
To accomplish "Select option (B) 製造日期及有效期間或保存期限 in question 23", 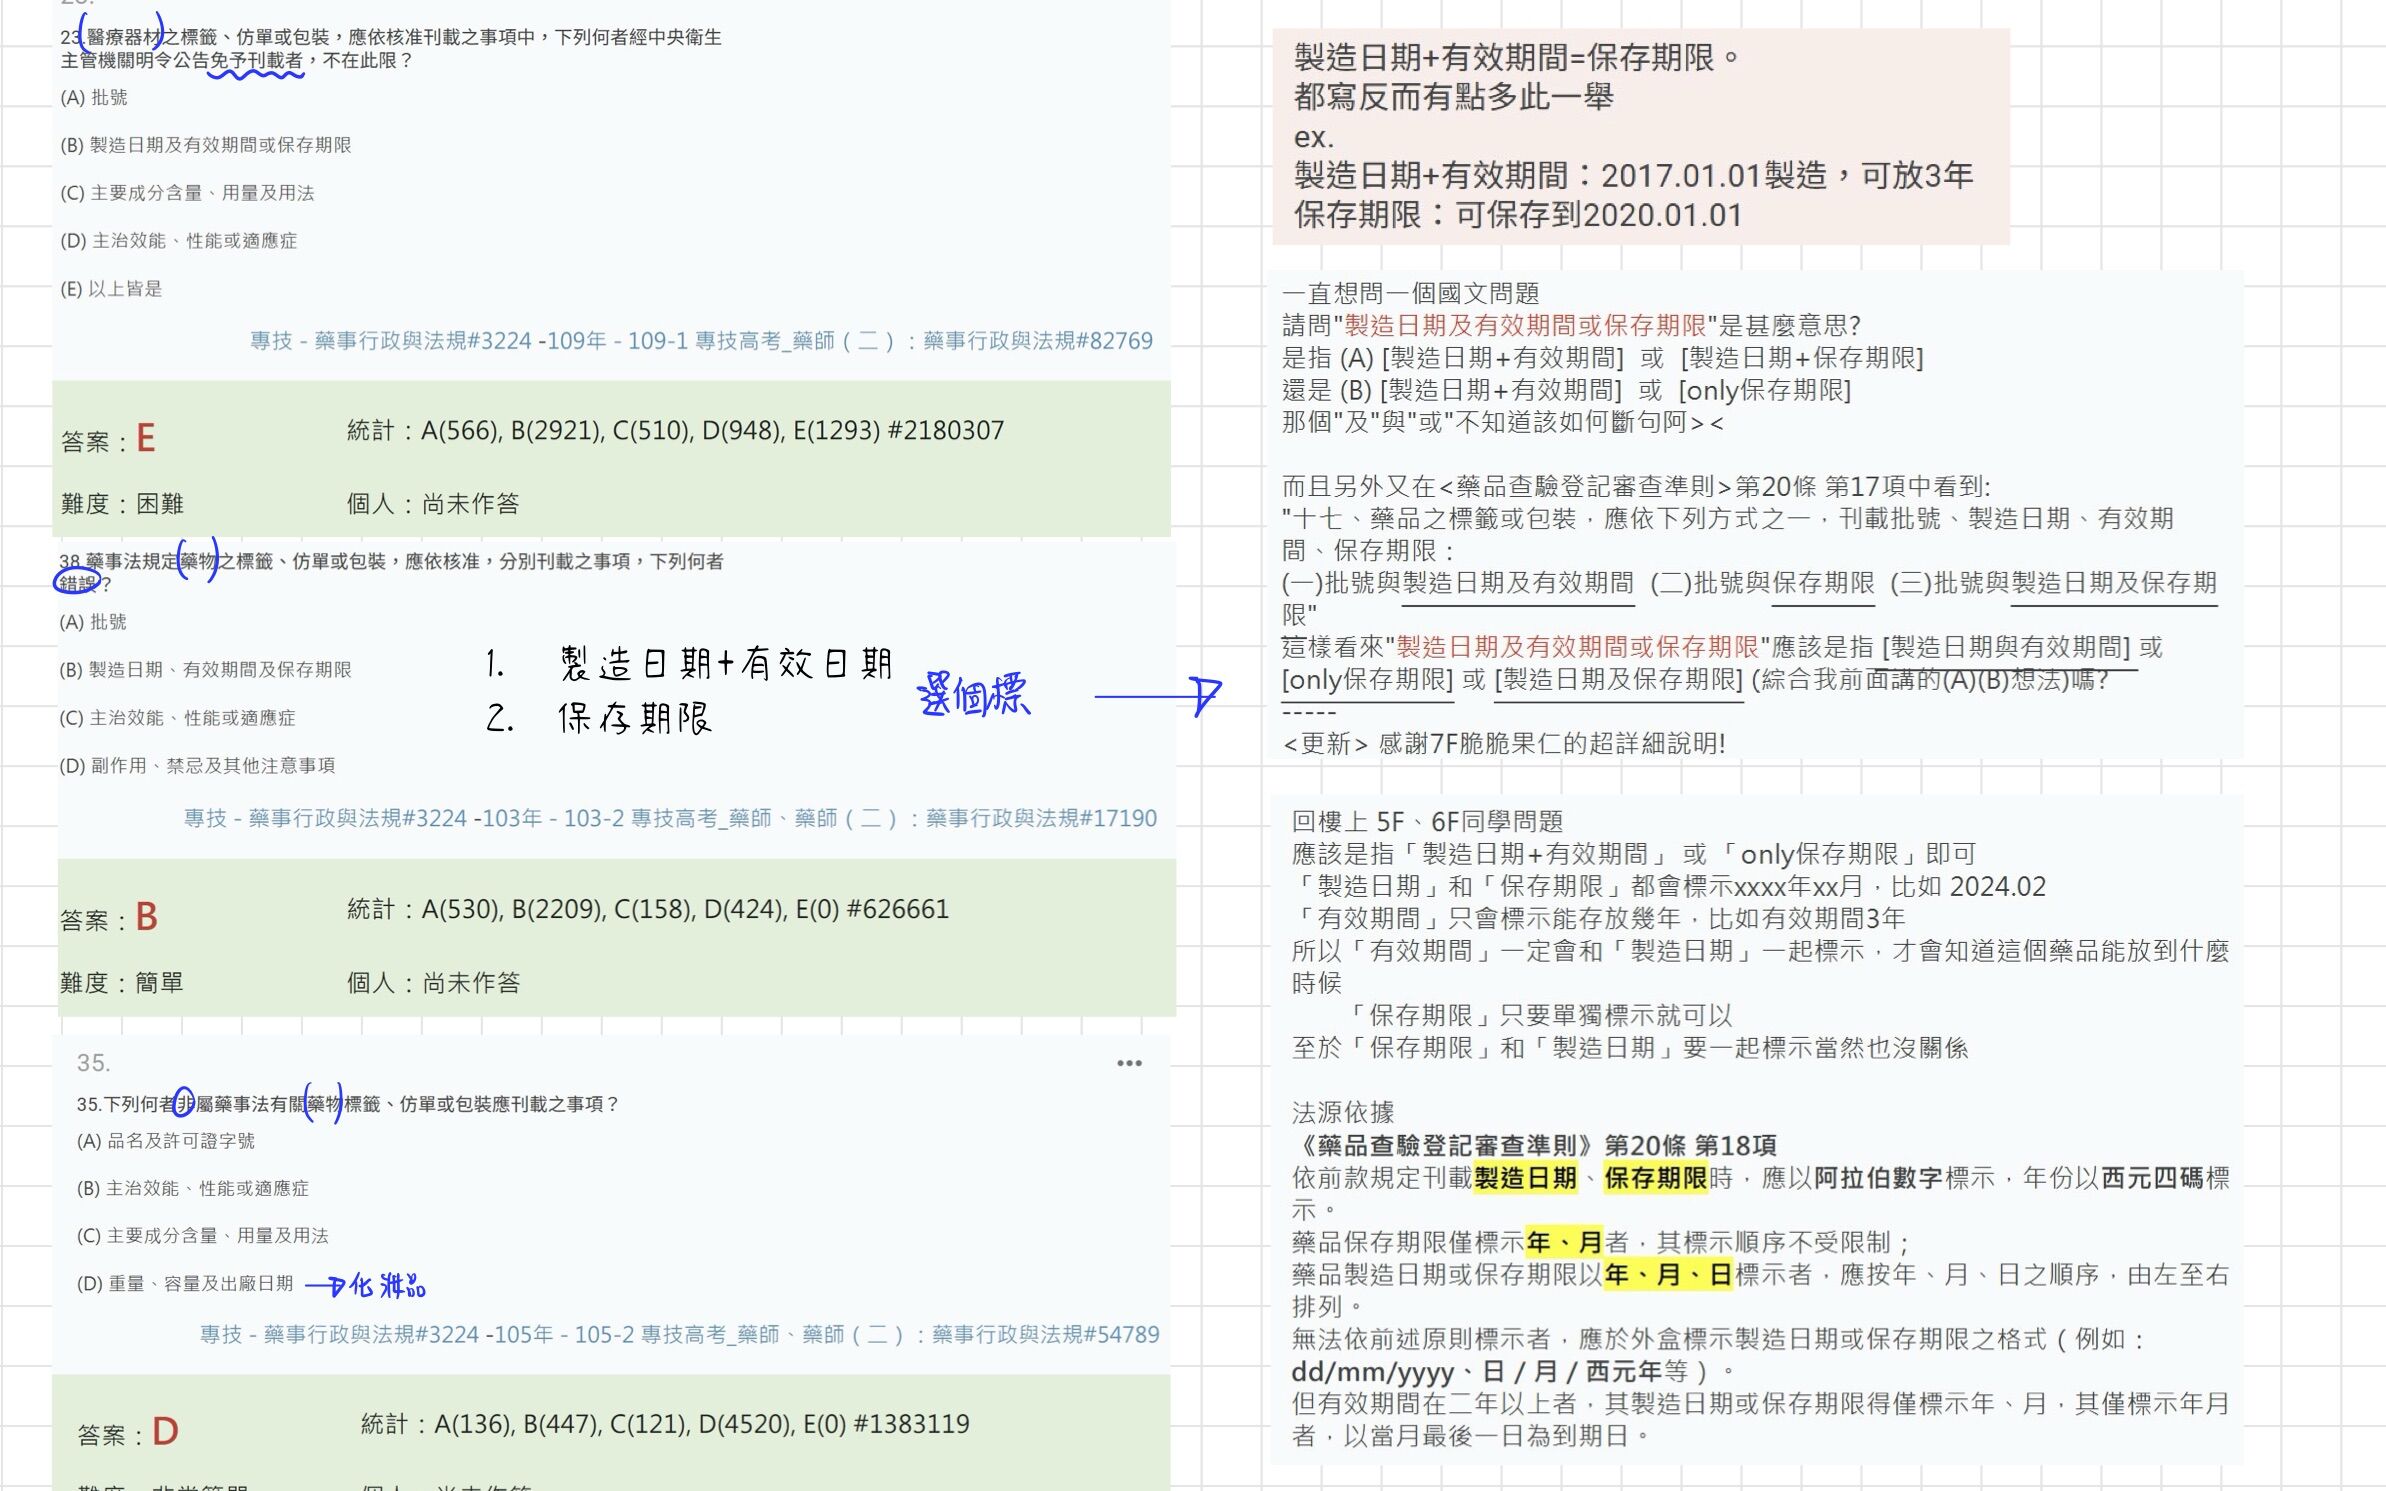I will (205, 145).
